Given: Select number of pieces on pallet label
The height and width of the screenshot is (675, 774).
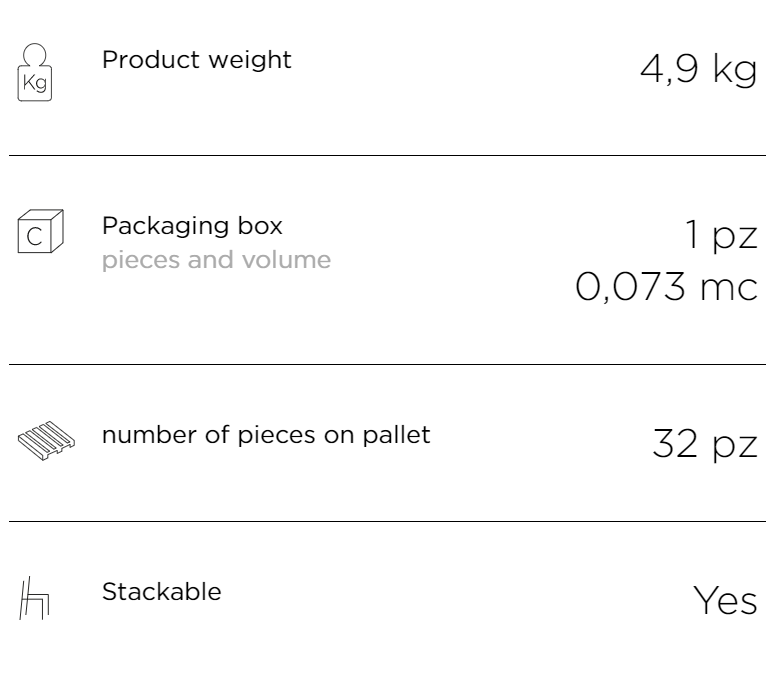Looking at the screenshot, I should click(266, 436).
